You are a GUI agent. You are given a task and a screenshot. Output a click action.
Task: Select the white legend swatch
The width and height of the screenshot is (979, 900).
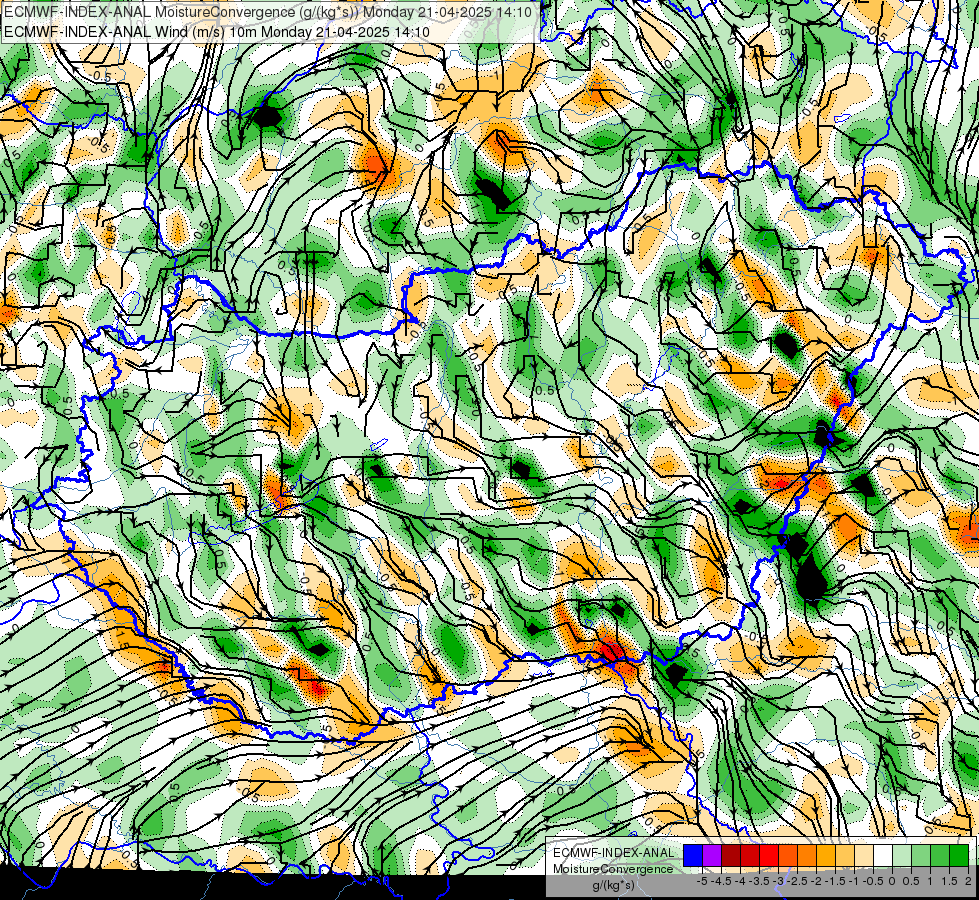pos(883,855)
